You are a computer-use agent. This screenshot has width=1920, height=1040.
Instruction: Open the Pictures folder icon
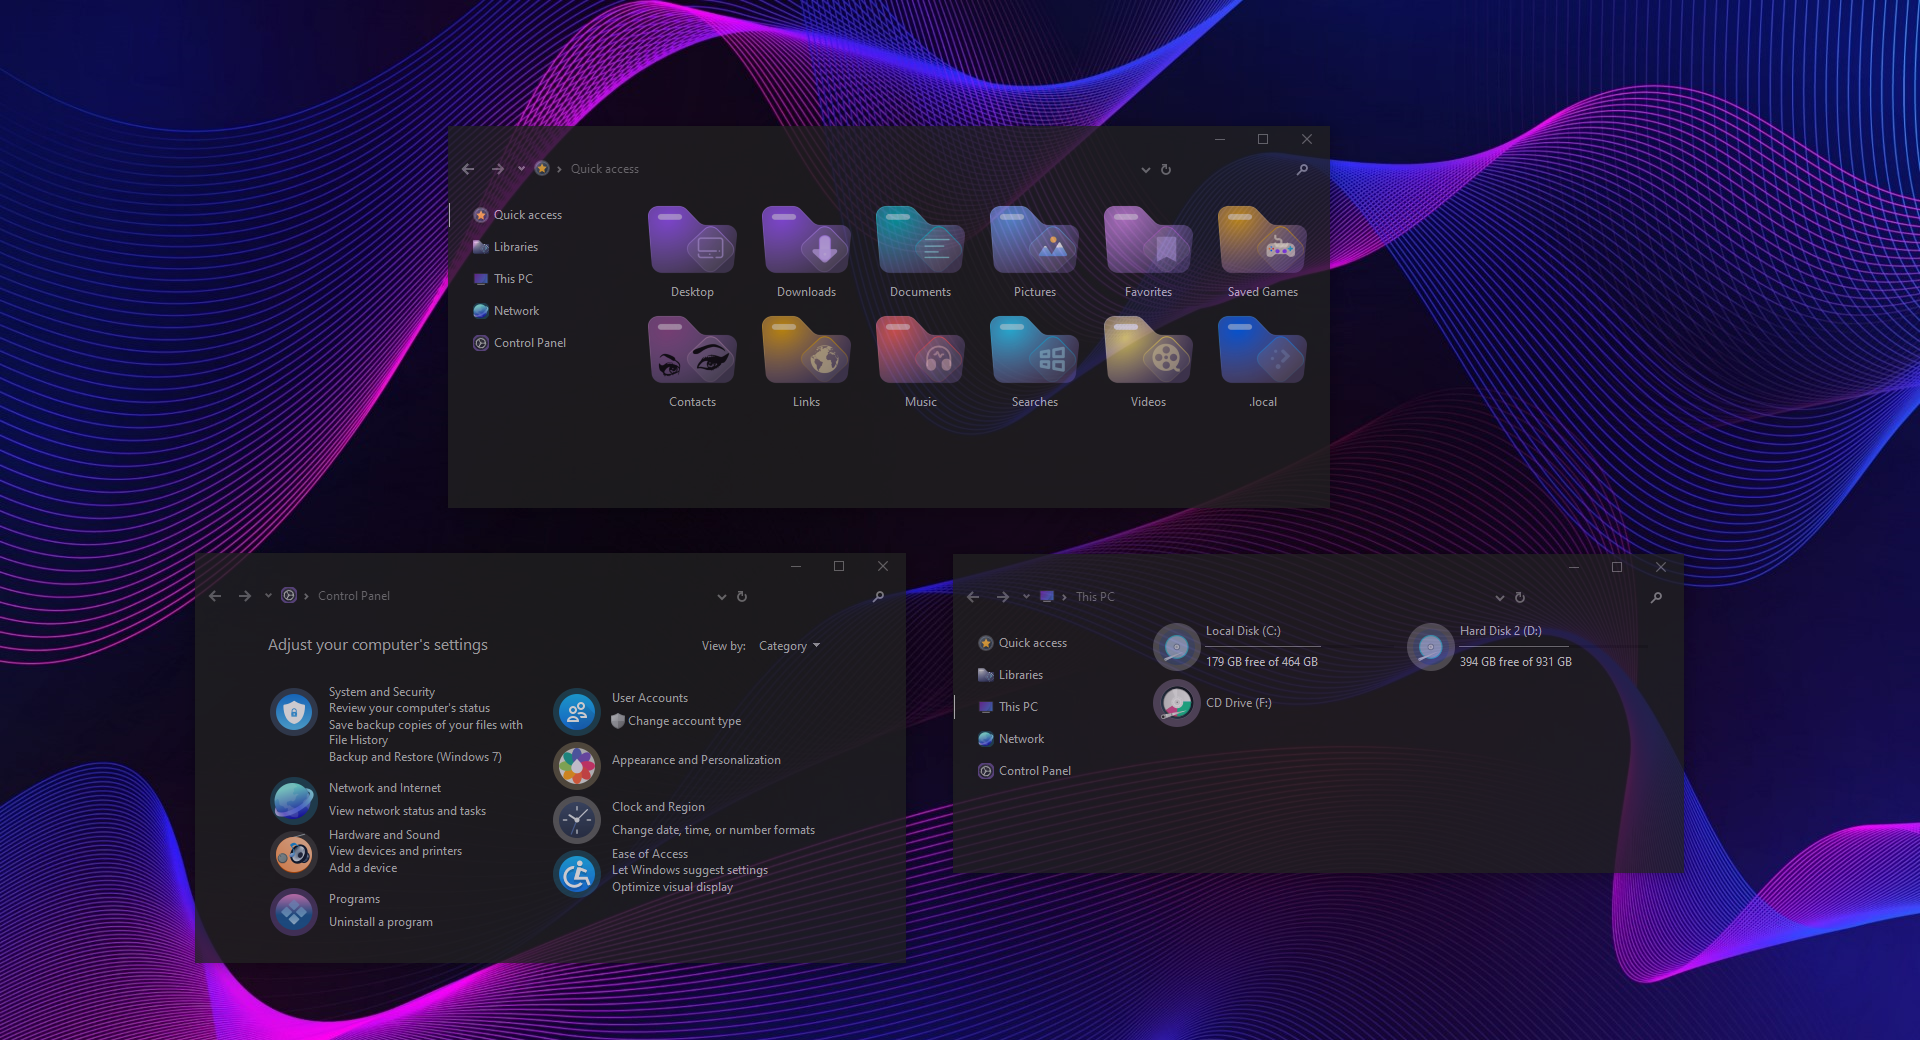pos(1034,241)
